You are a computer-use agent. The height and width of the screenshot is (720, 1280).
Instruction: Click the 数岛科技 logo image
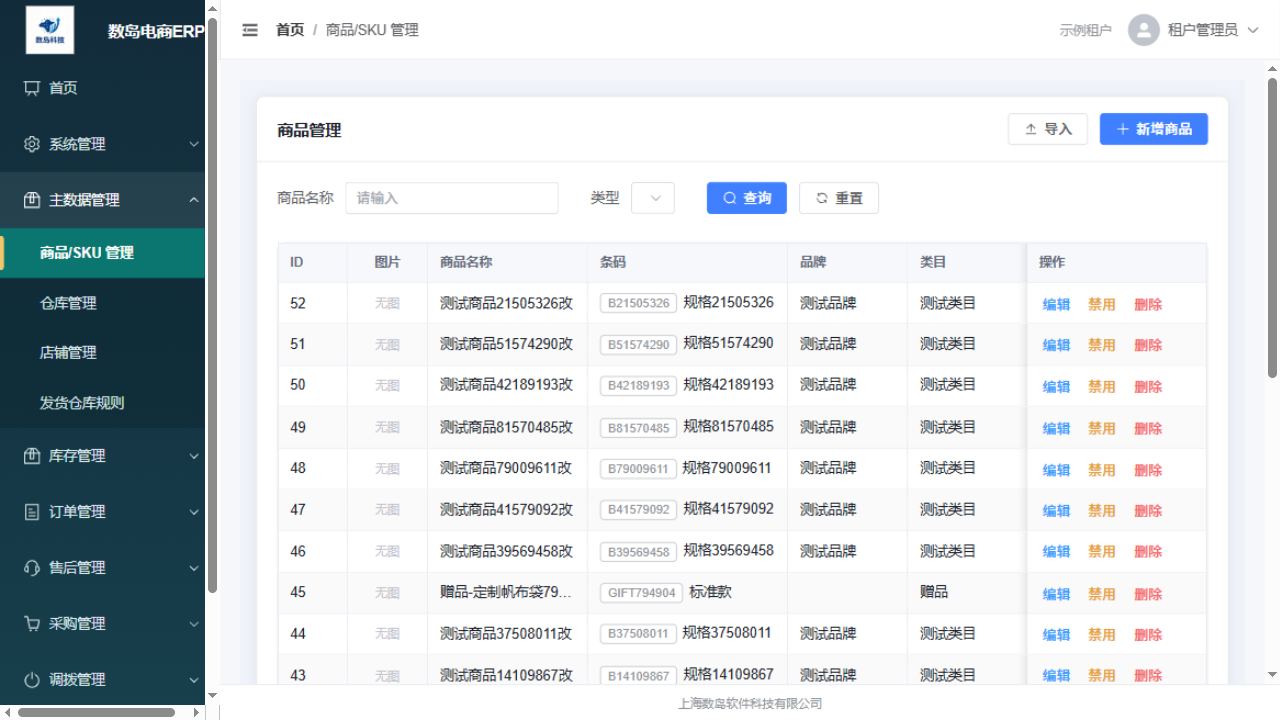coord(50,30)
